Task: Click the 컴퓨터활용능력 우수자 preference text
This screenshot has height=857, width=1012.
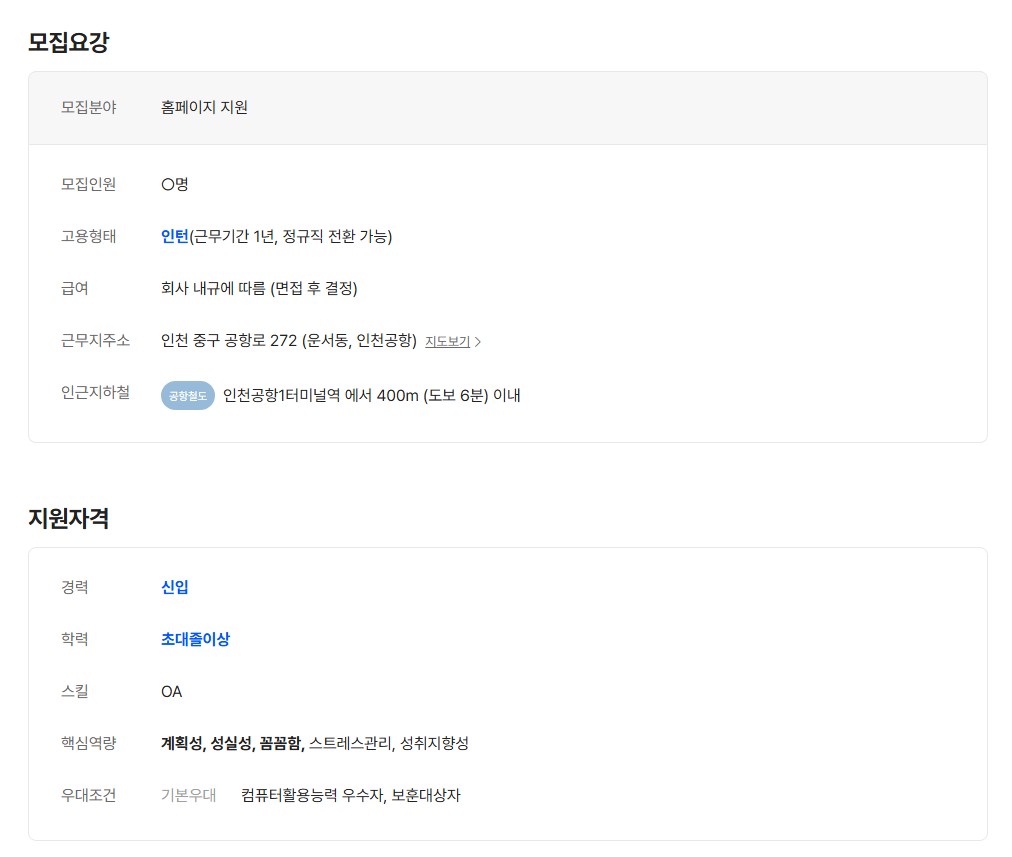Action: (x=311, y=796)
